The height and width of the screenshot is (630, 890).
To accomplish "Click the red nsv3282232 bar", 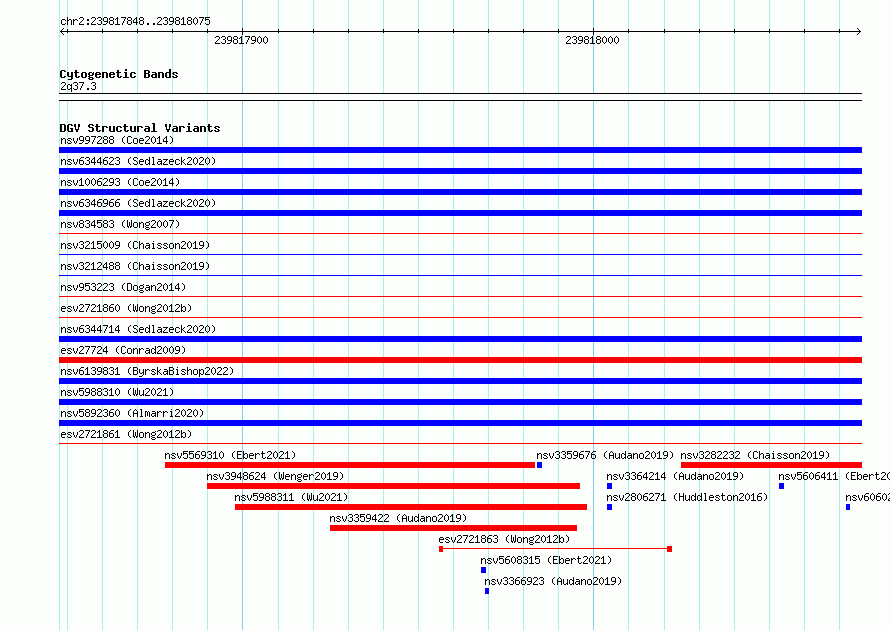I will point(771,465).
